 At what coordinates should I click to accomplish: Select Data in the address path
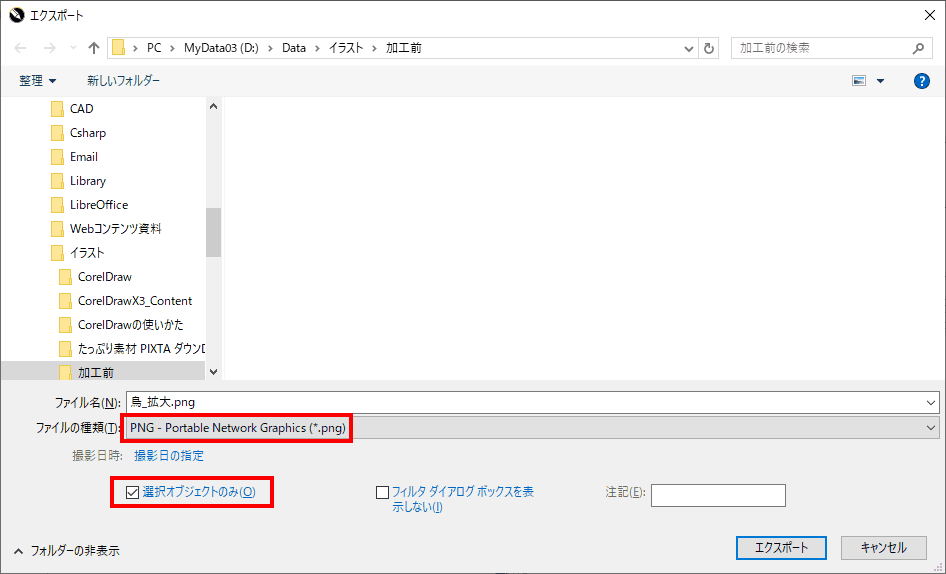coord(294,48)
